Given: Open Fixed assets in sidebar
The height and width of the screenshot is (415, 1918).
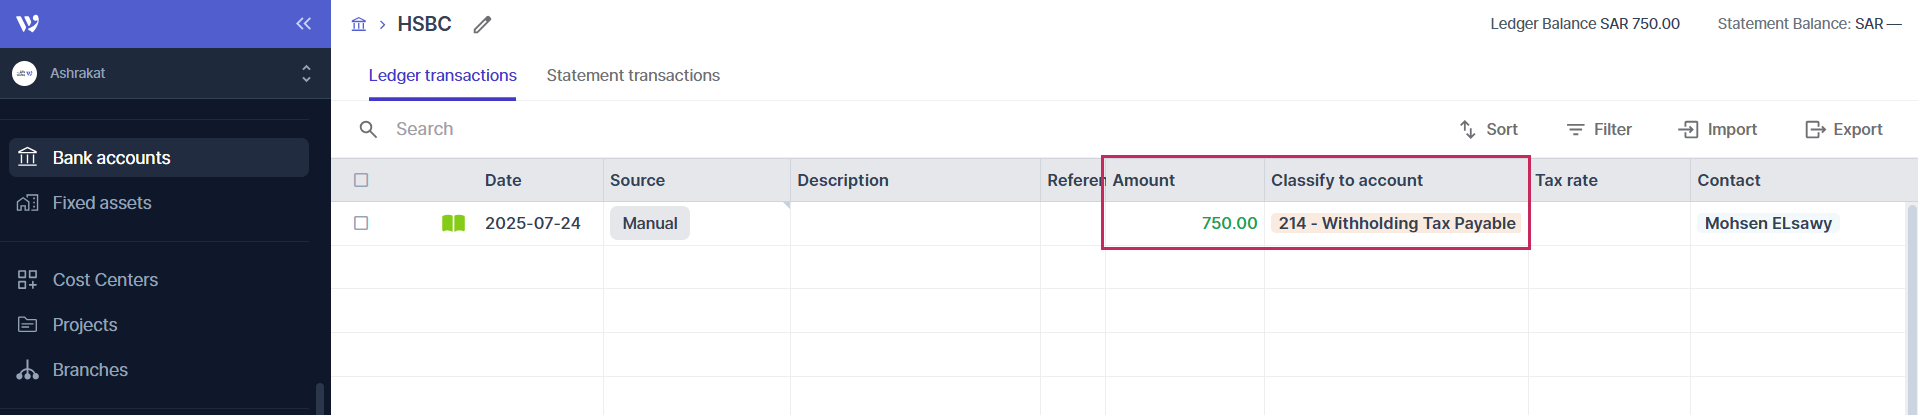Looking at the screenshot, I should point(101,203).
